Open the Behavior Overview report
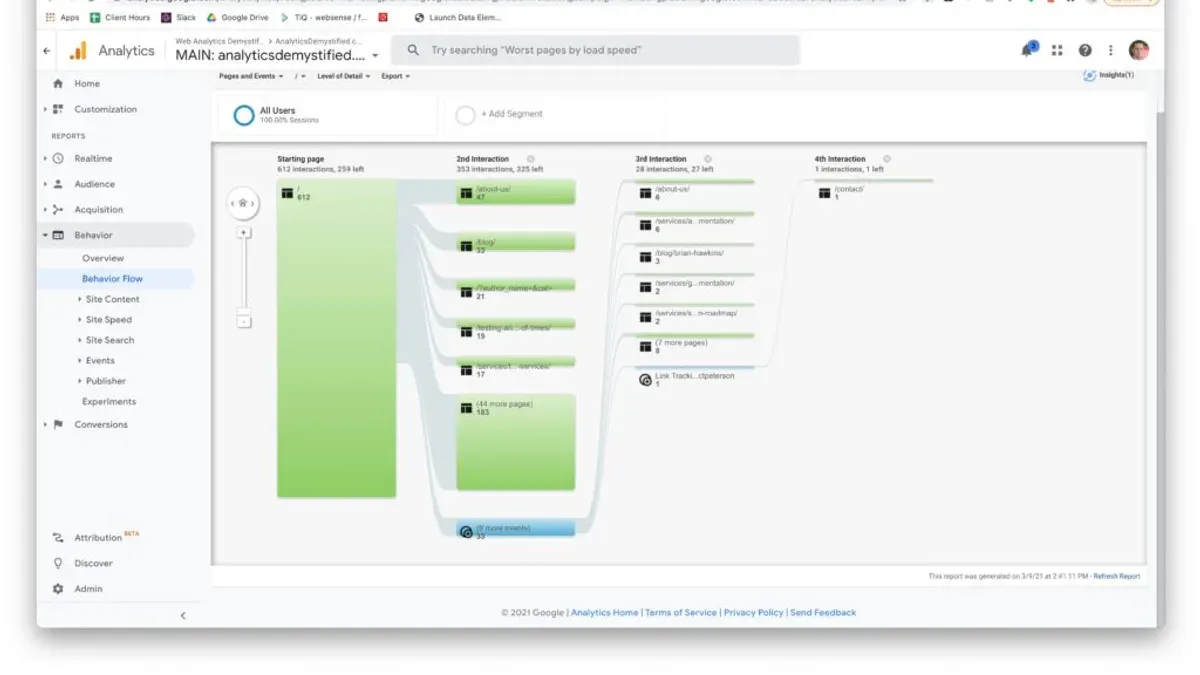1200x675 pixels. 103,258
